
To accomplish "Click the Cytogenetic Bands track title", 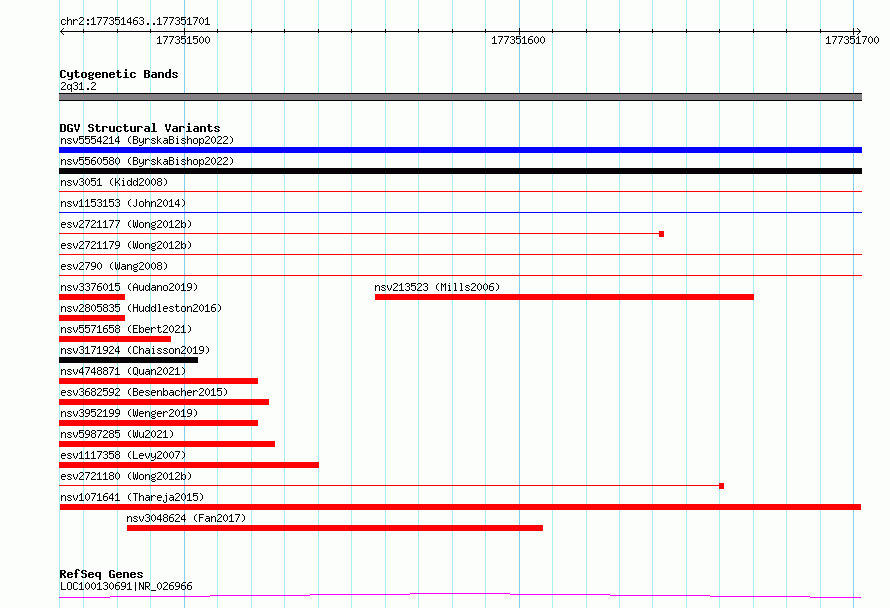I will point(119,74).
